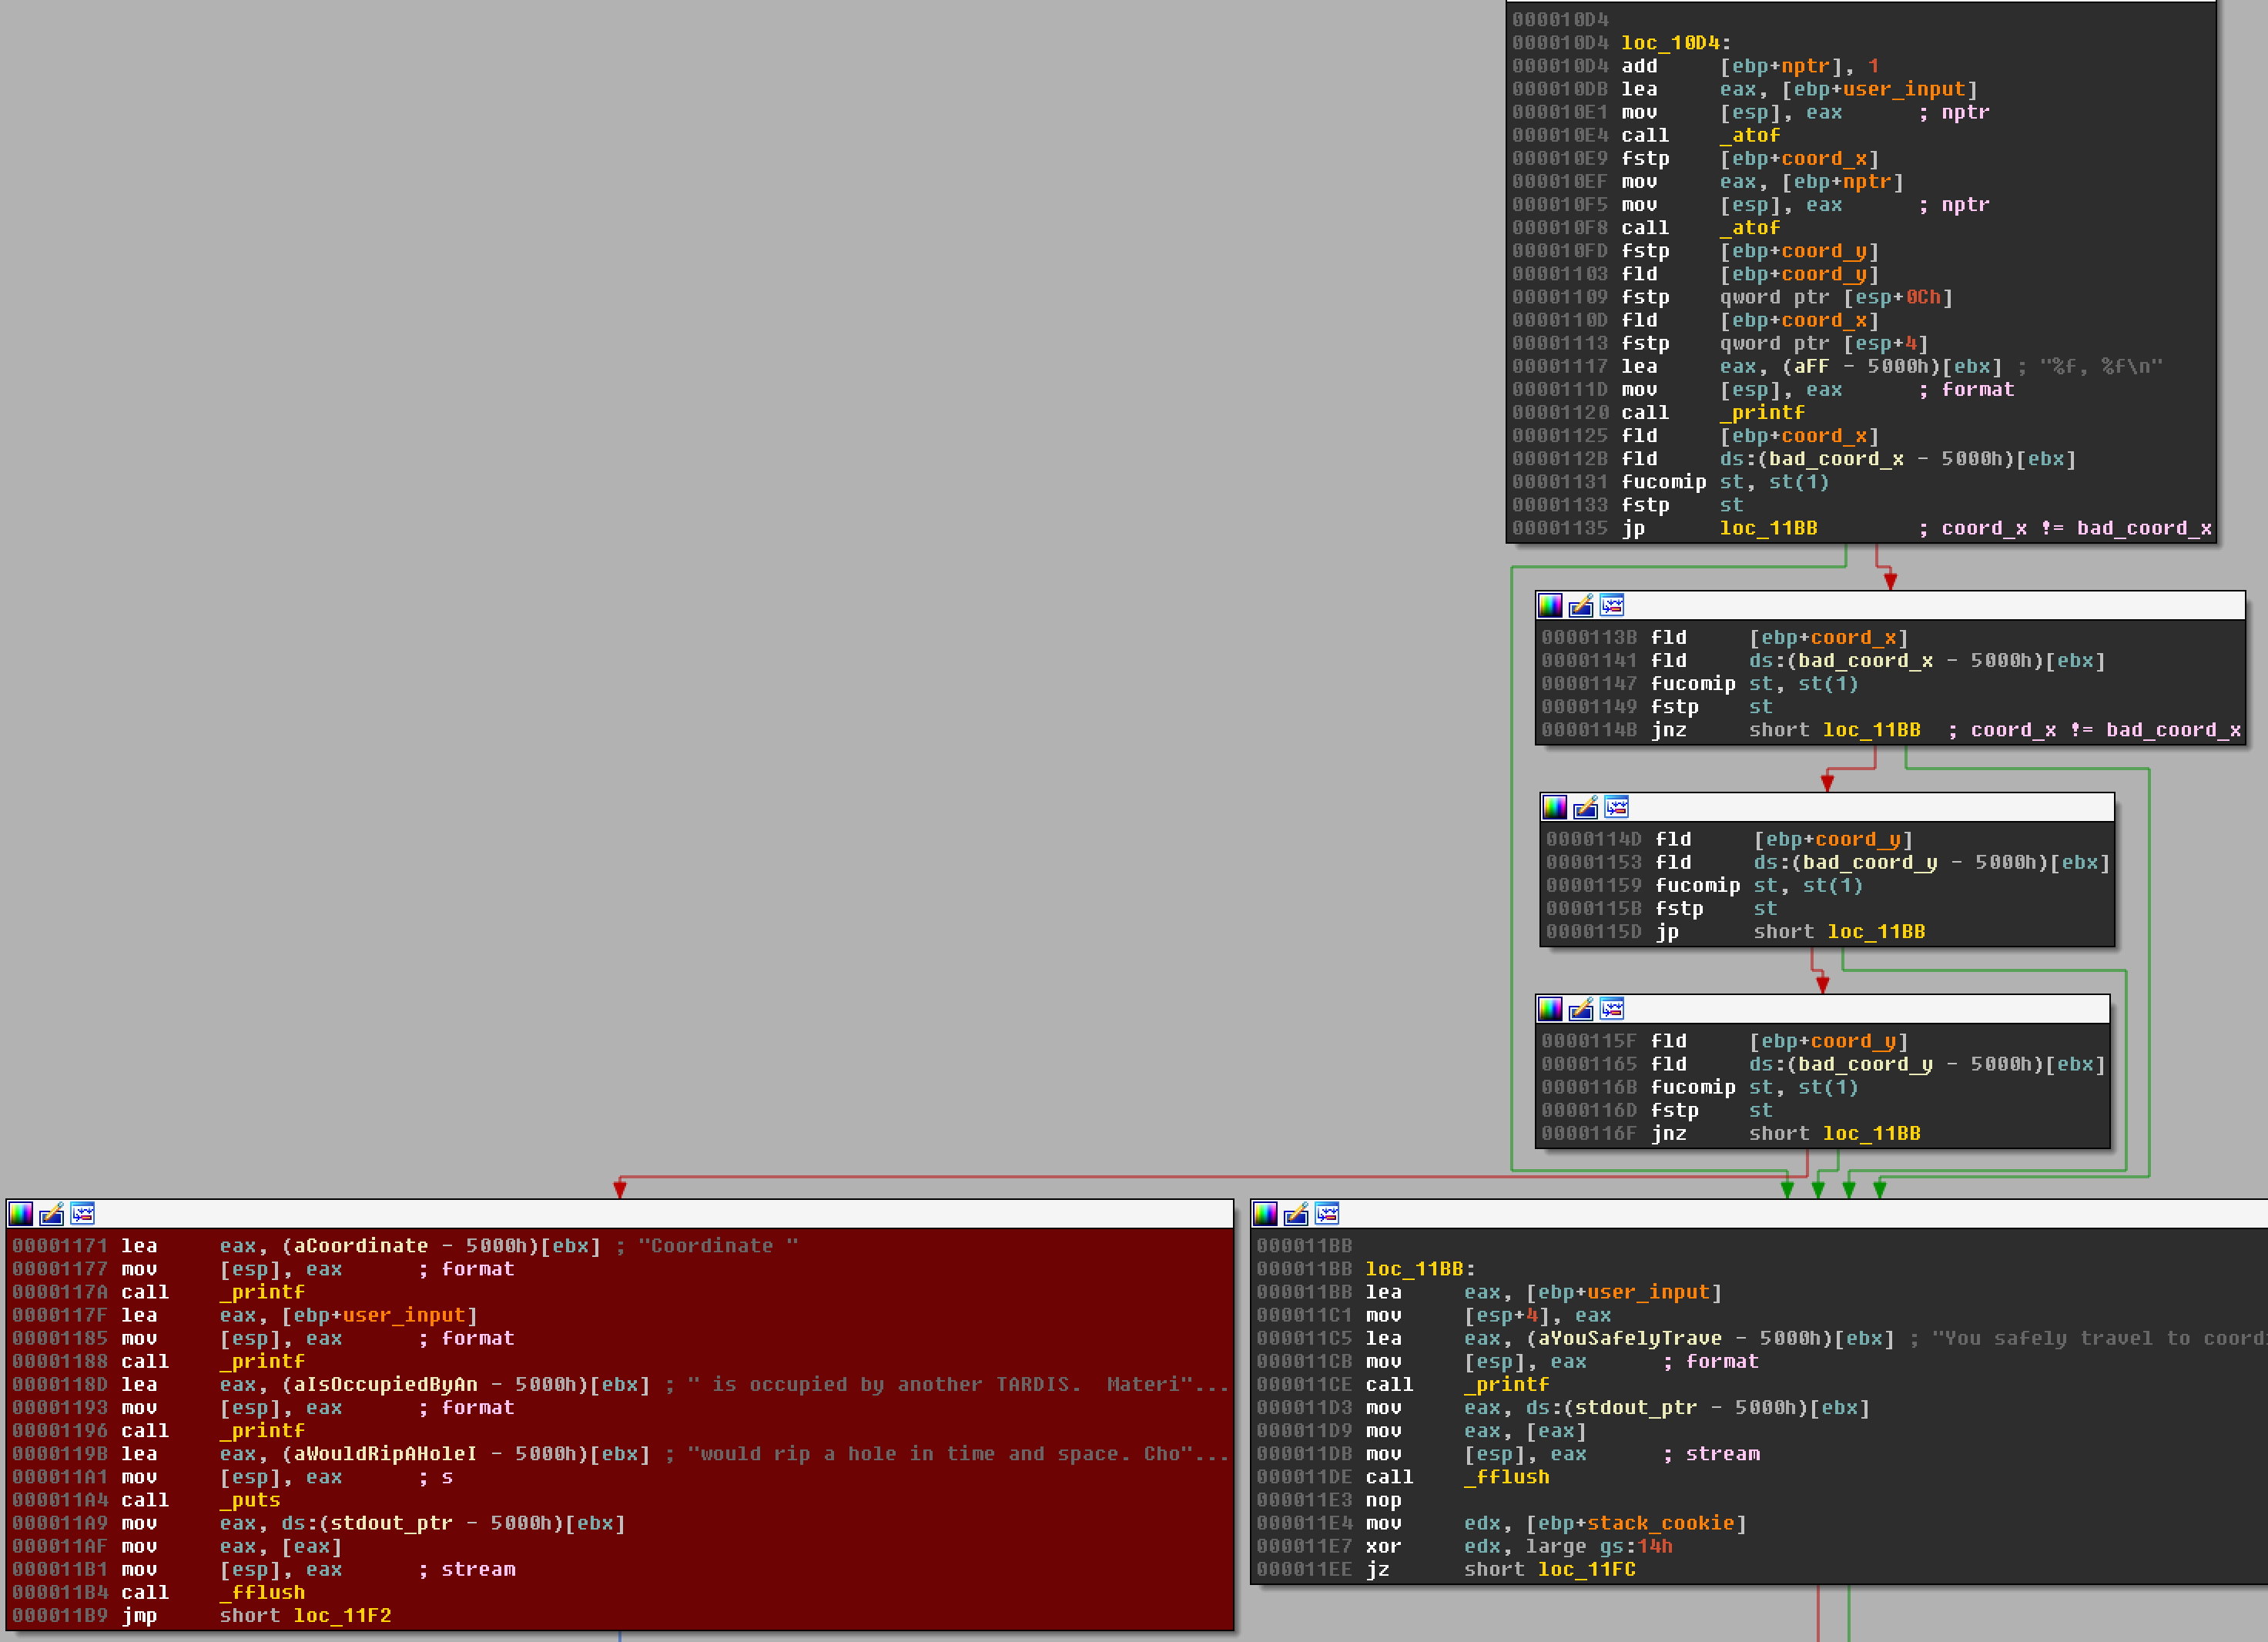The image size is (2268, 1642).
Task: Click group icon on the 0000114D block
Action: tap(1617, 807)
